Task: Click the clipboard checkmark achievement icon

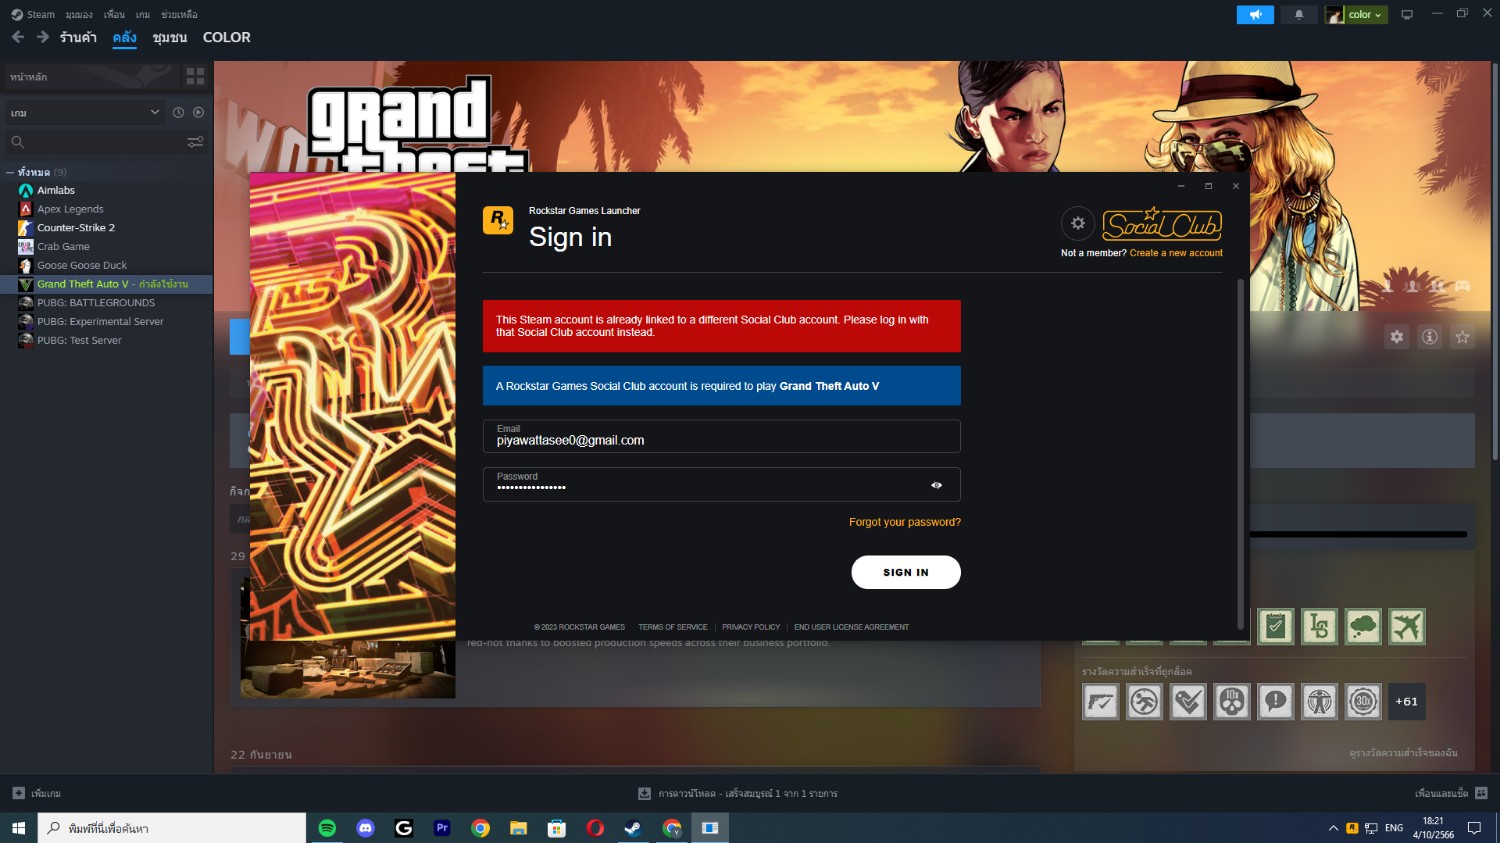Action: pyautogui.click(x=1276, y=627)
